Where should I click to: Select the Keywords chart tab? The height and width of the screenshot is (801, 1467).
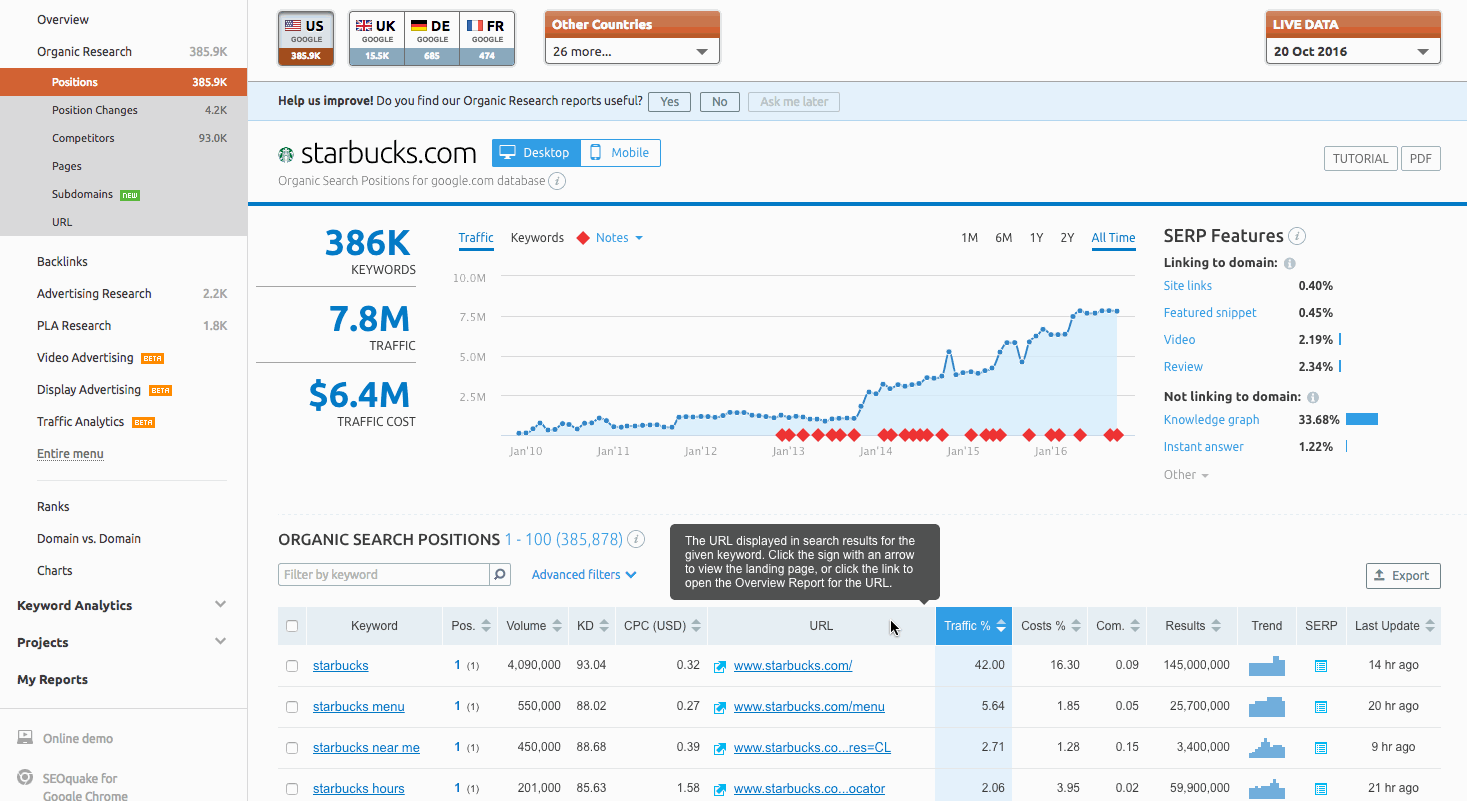tap(537, 238)
